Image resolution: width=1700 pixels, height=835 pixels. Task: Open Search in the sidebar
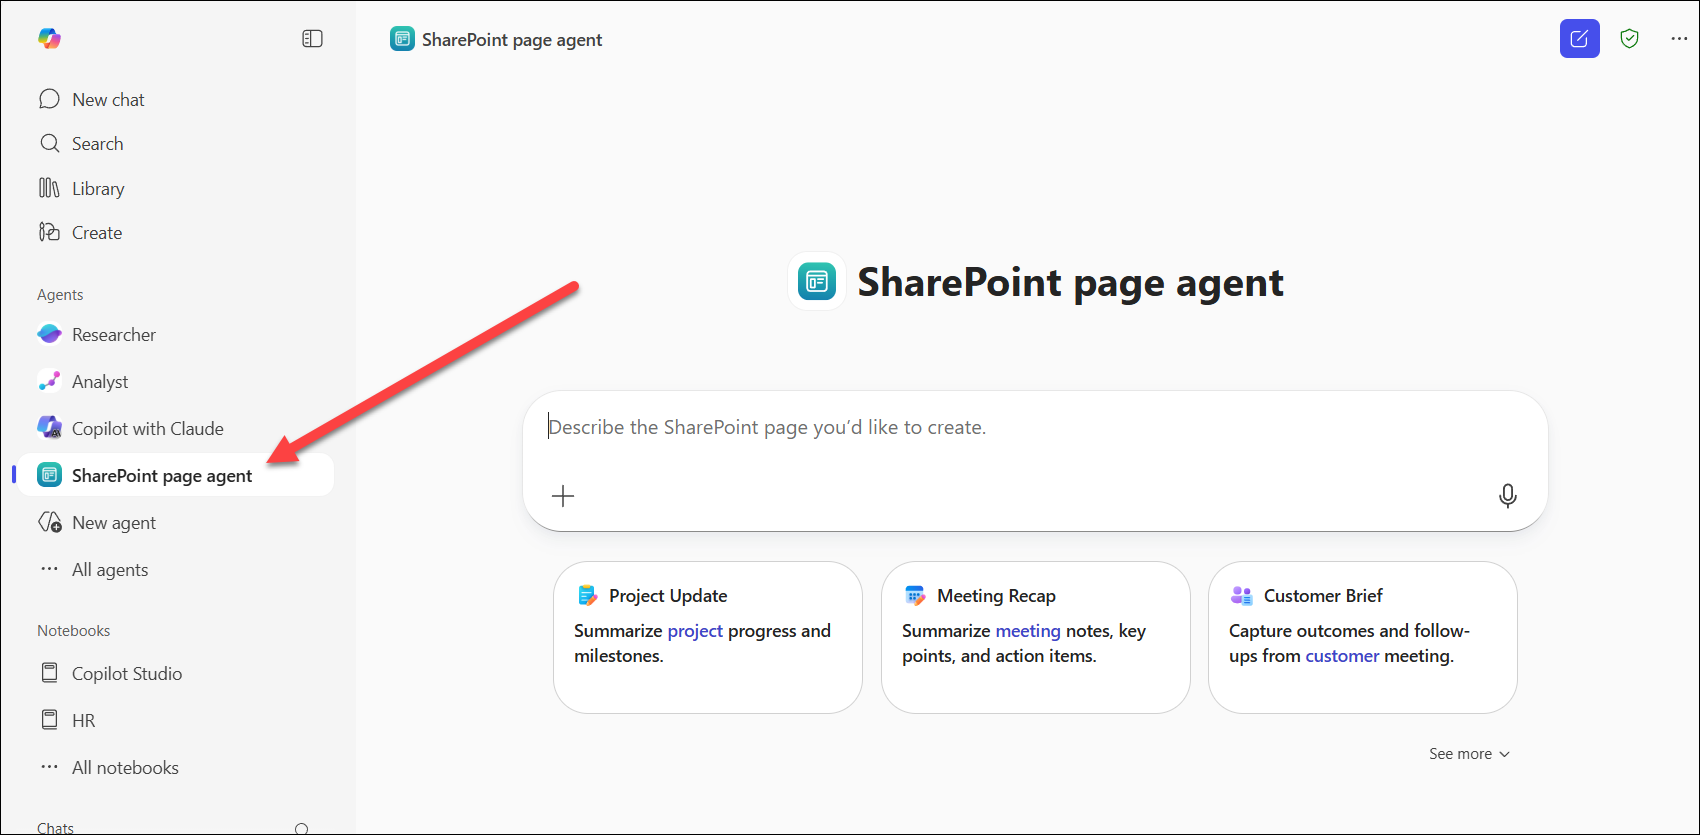tap(97, 144)
